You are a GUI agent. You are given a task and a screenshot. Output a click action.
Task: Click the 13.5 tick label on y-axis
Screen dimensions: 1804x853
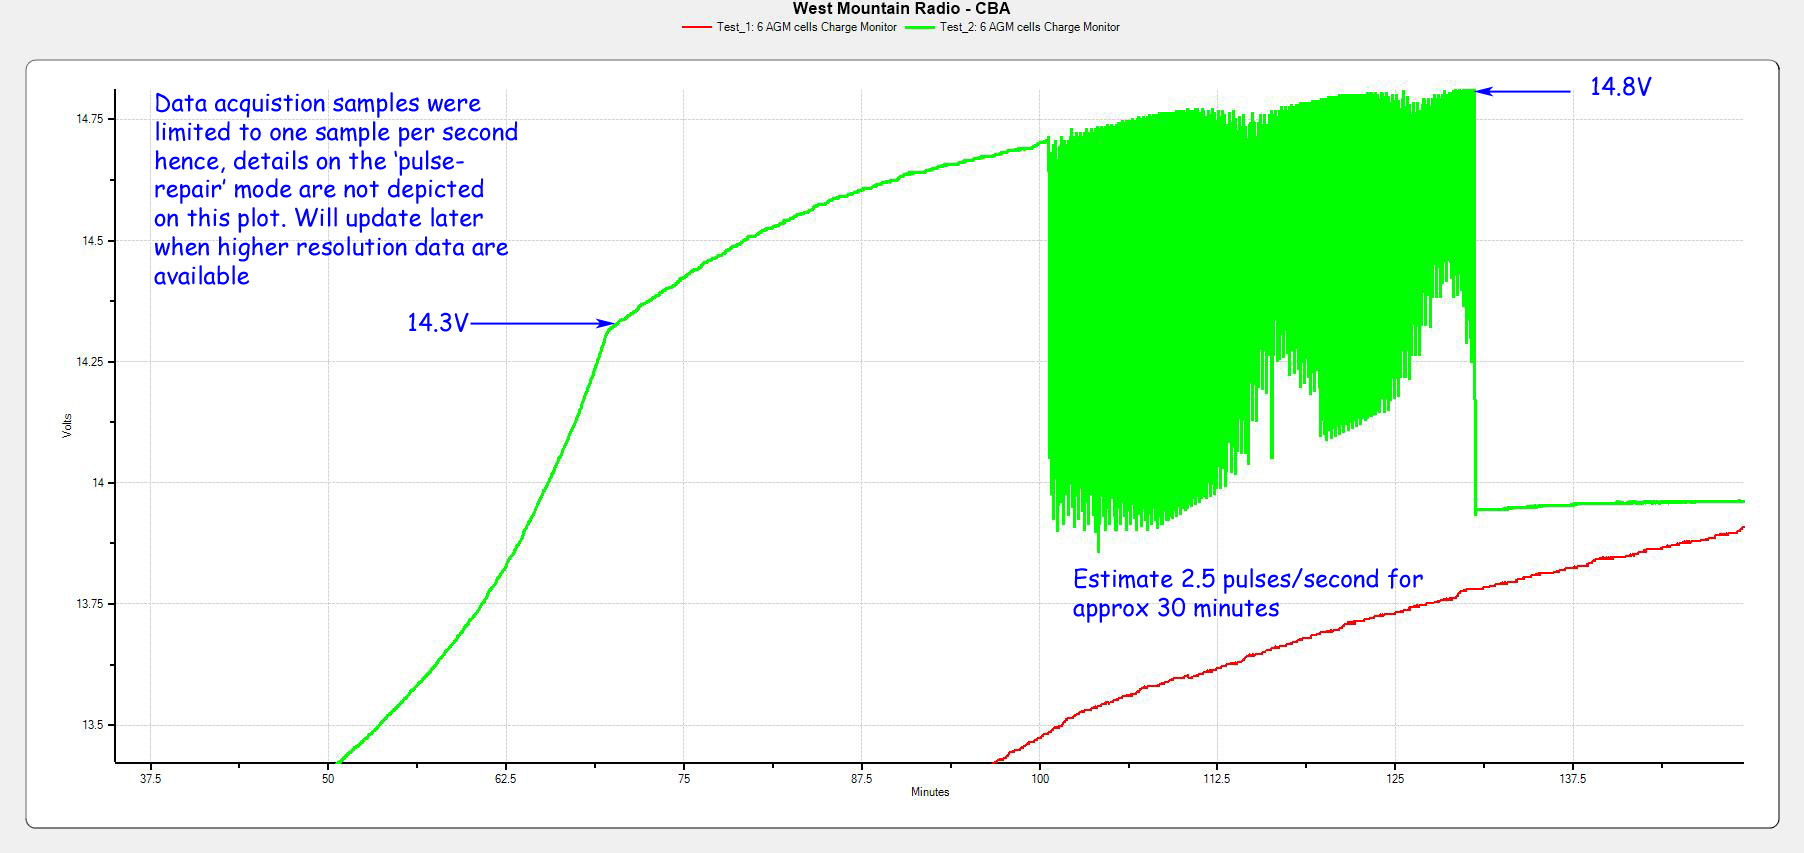click(92, 725)
